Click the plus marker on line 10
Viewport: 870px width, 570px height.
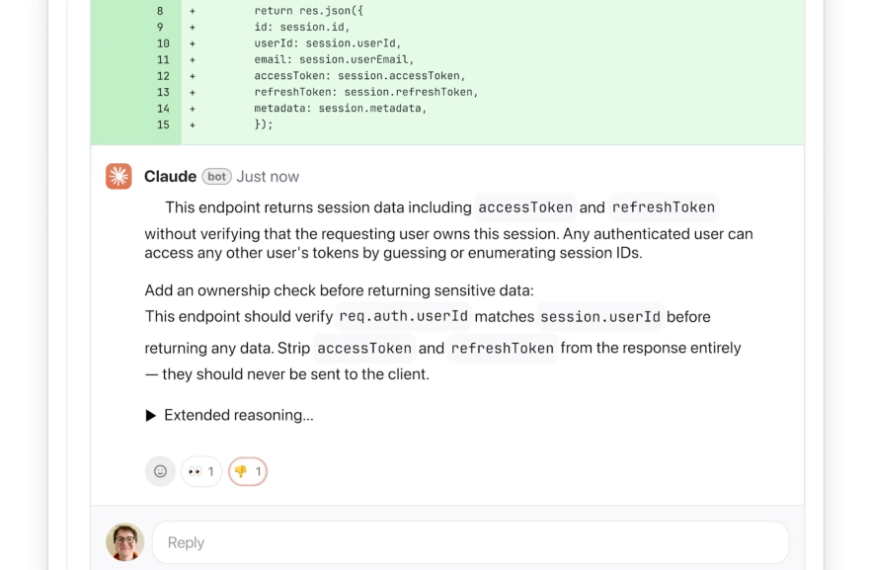pyautogui.click(x=192, y=44)
